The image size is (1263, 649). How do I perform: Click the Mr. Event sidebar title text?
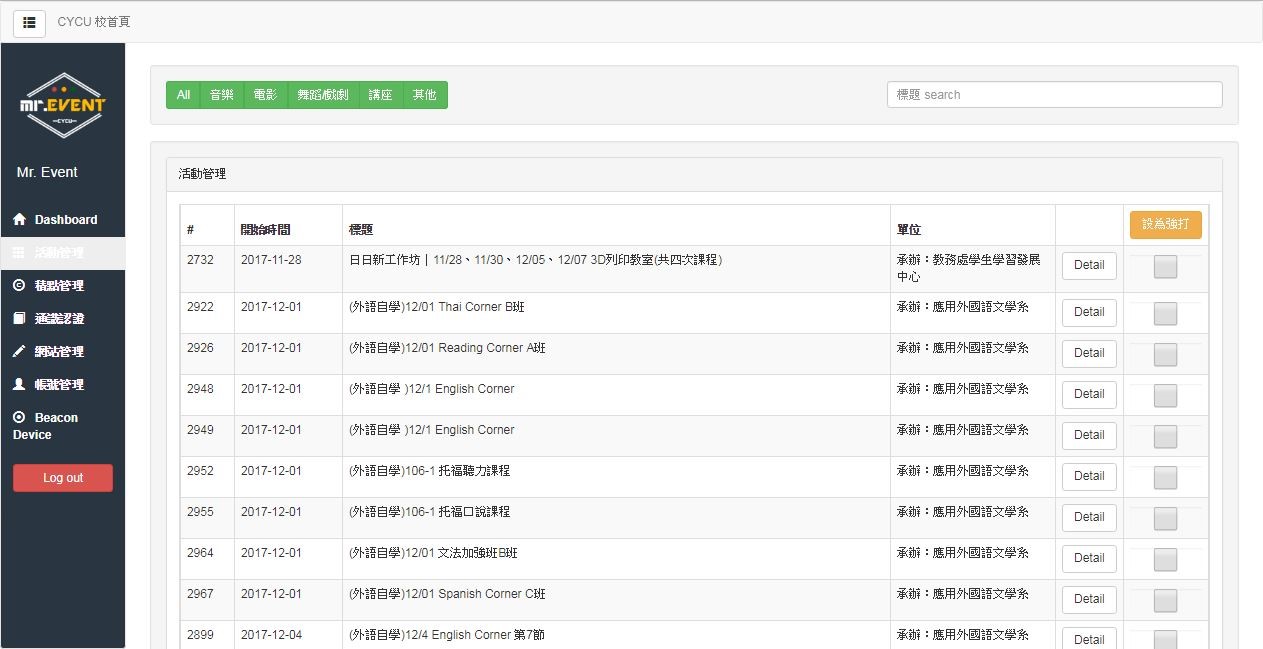[x=47, y=172]
